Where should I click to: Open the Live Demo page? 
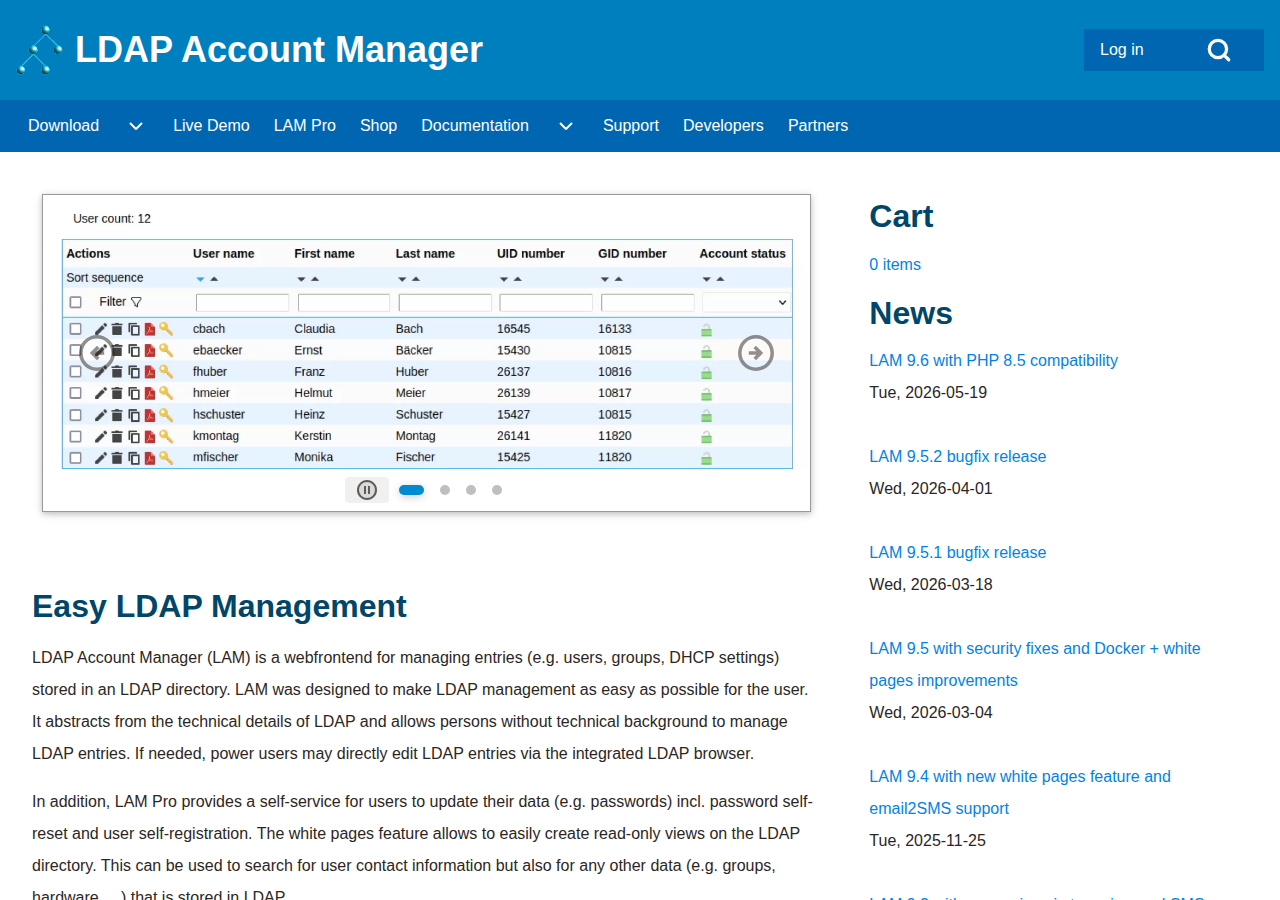[211, 126]
